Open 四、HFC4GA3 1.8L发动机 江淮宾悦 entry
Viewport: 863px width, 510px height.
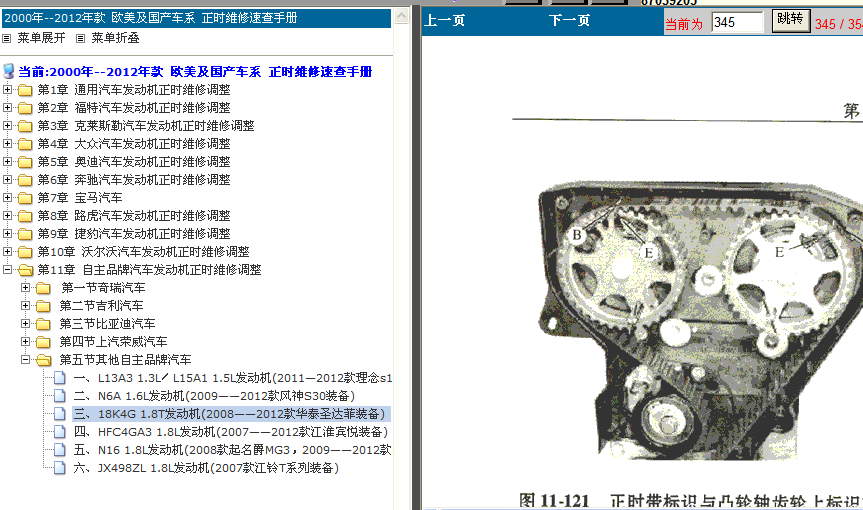tap(231, 432)
